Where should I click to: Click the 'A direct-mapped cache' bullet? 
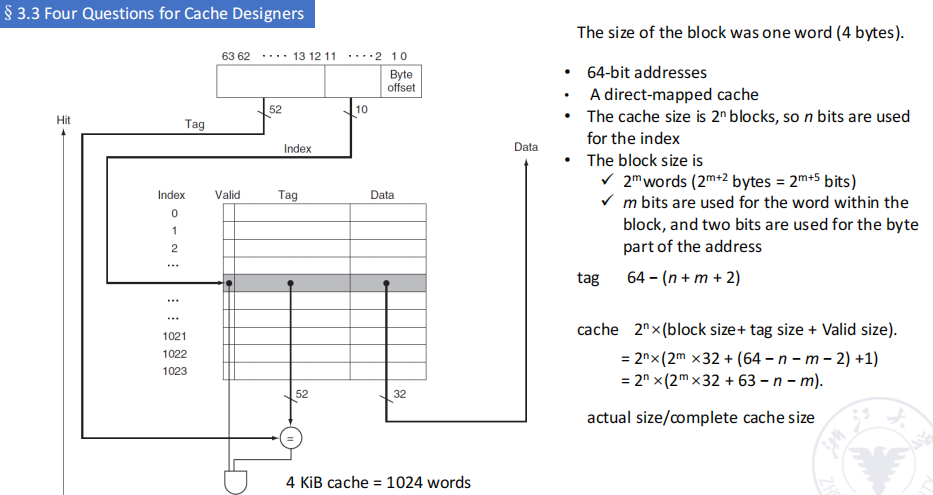click(673, 94)
